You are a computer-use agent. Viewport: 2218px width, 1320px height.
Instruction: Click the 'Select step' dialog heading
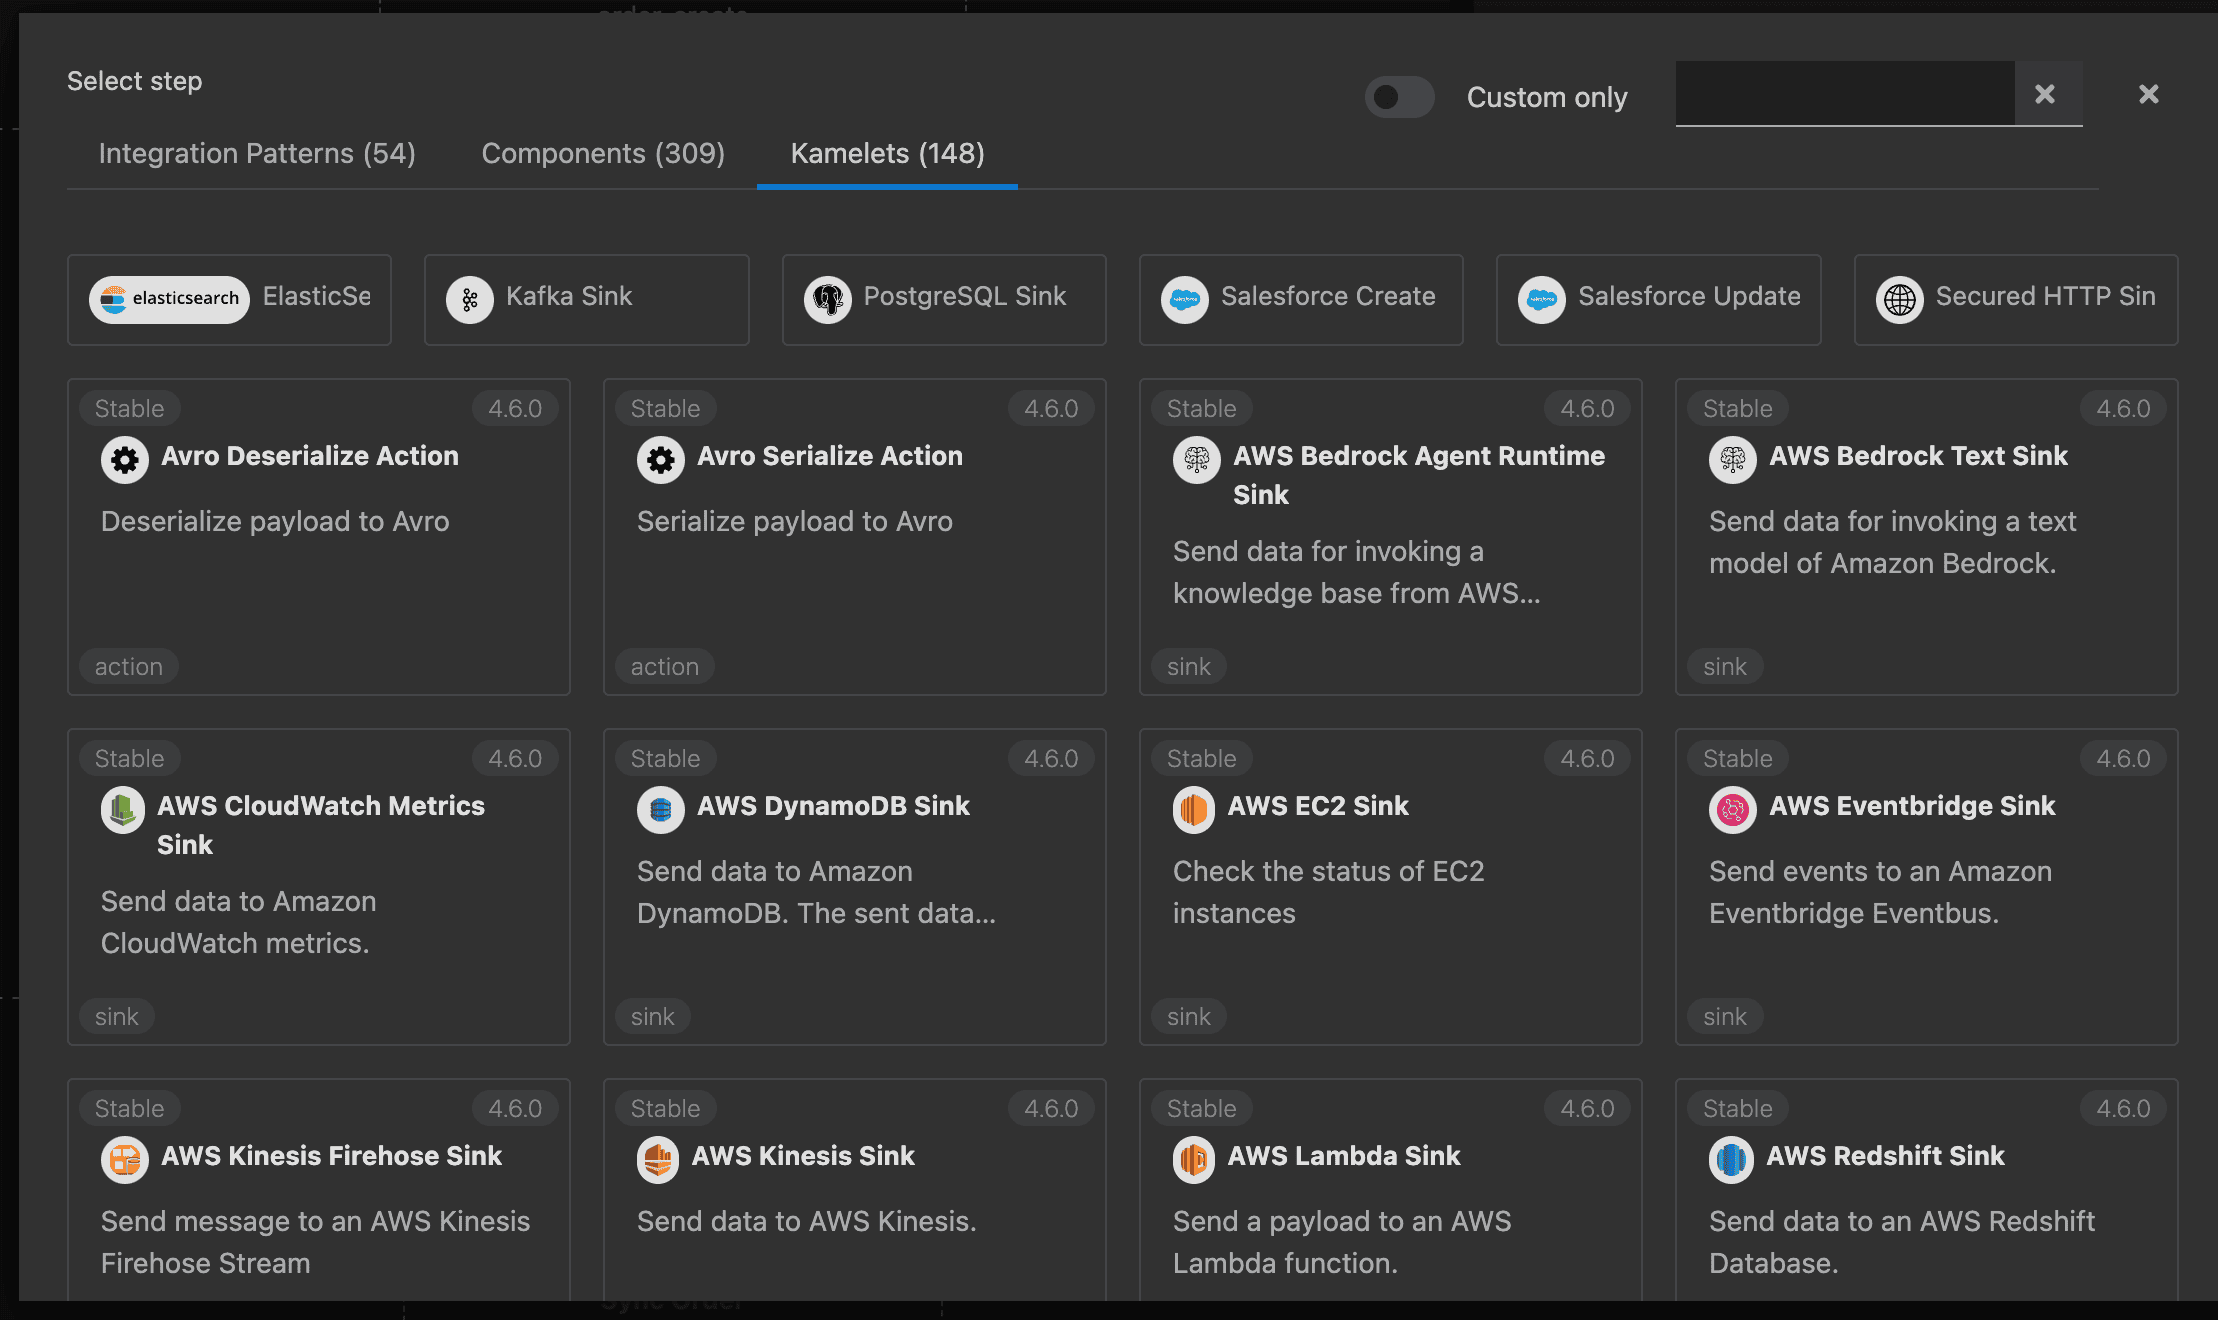(135, 81)
